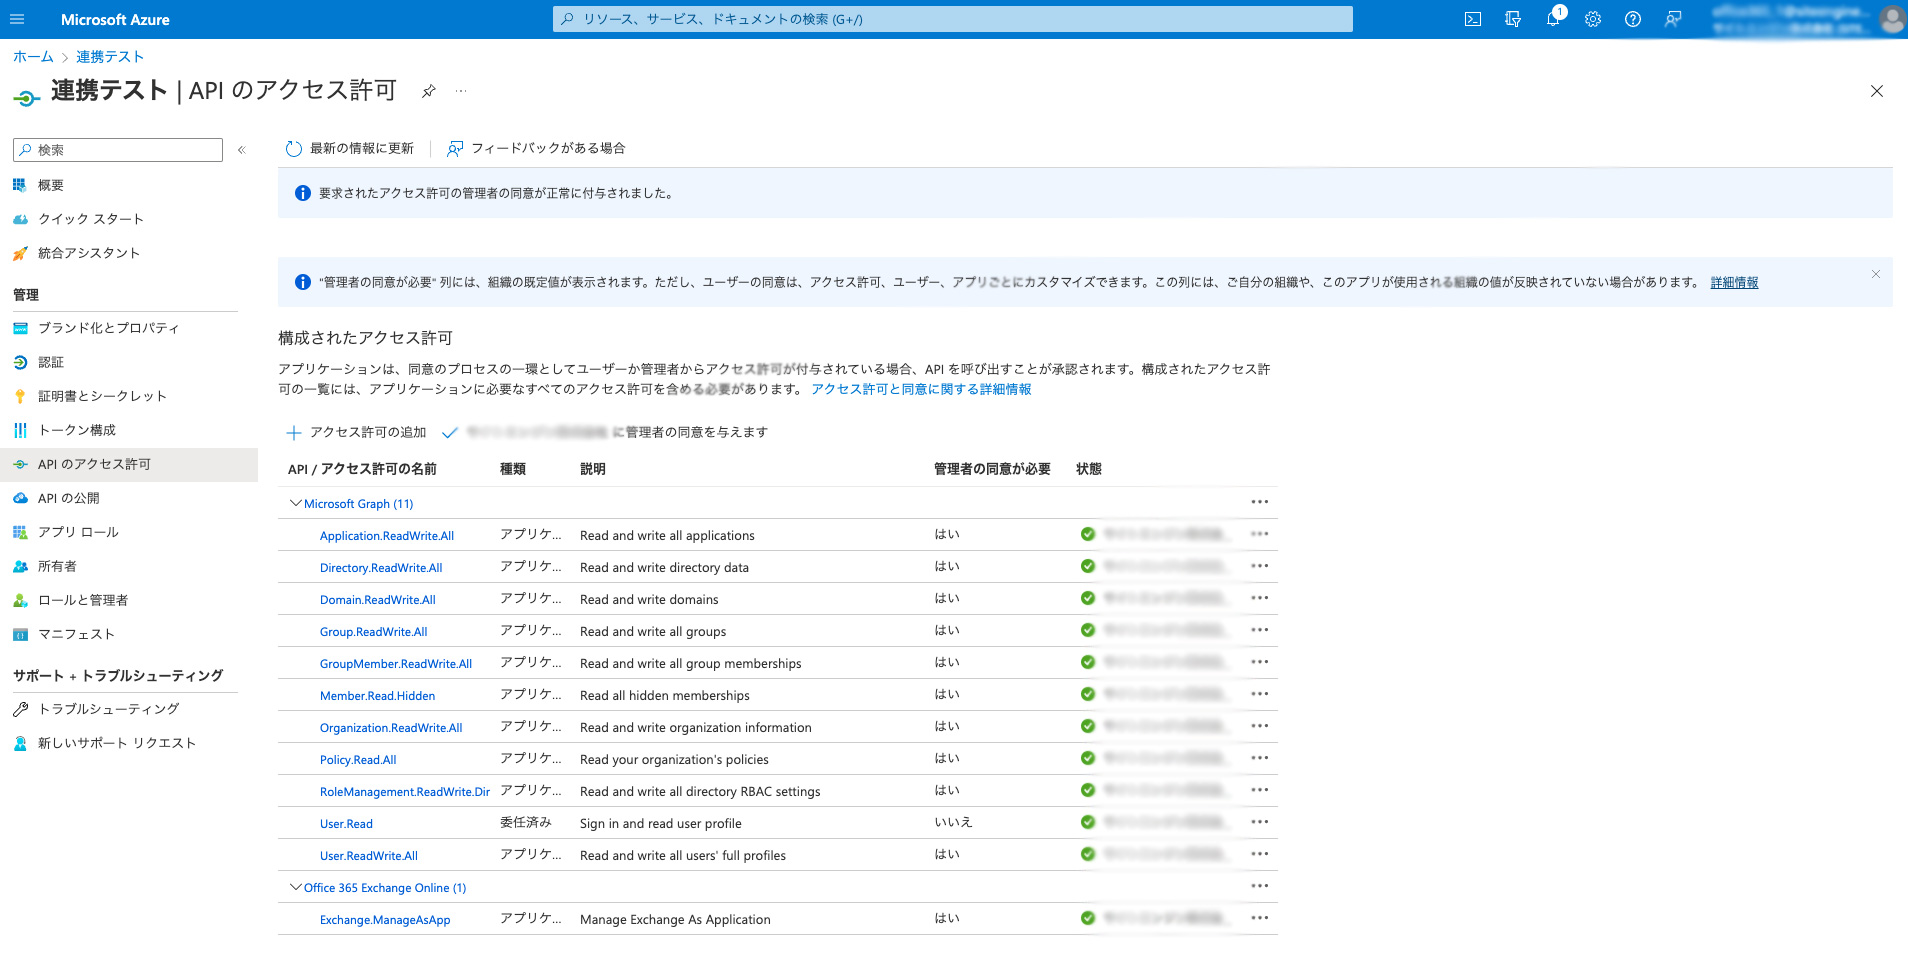Open User.ReadWrite.All permission link

click(369, 856)
